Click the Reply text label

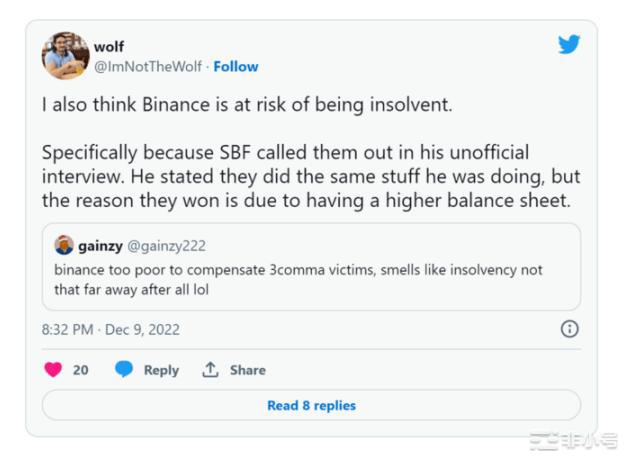(x=161, y=370)
